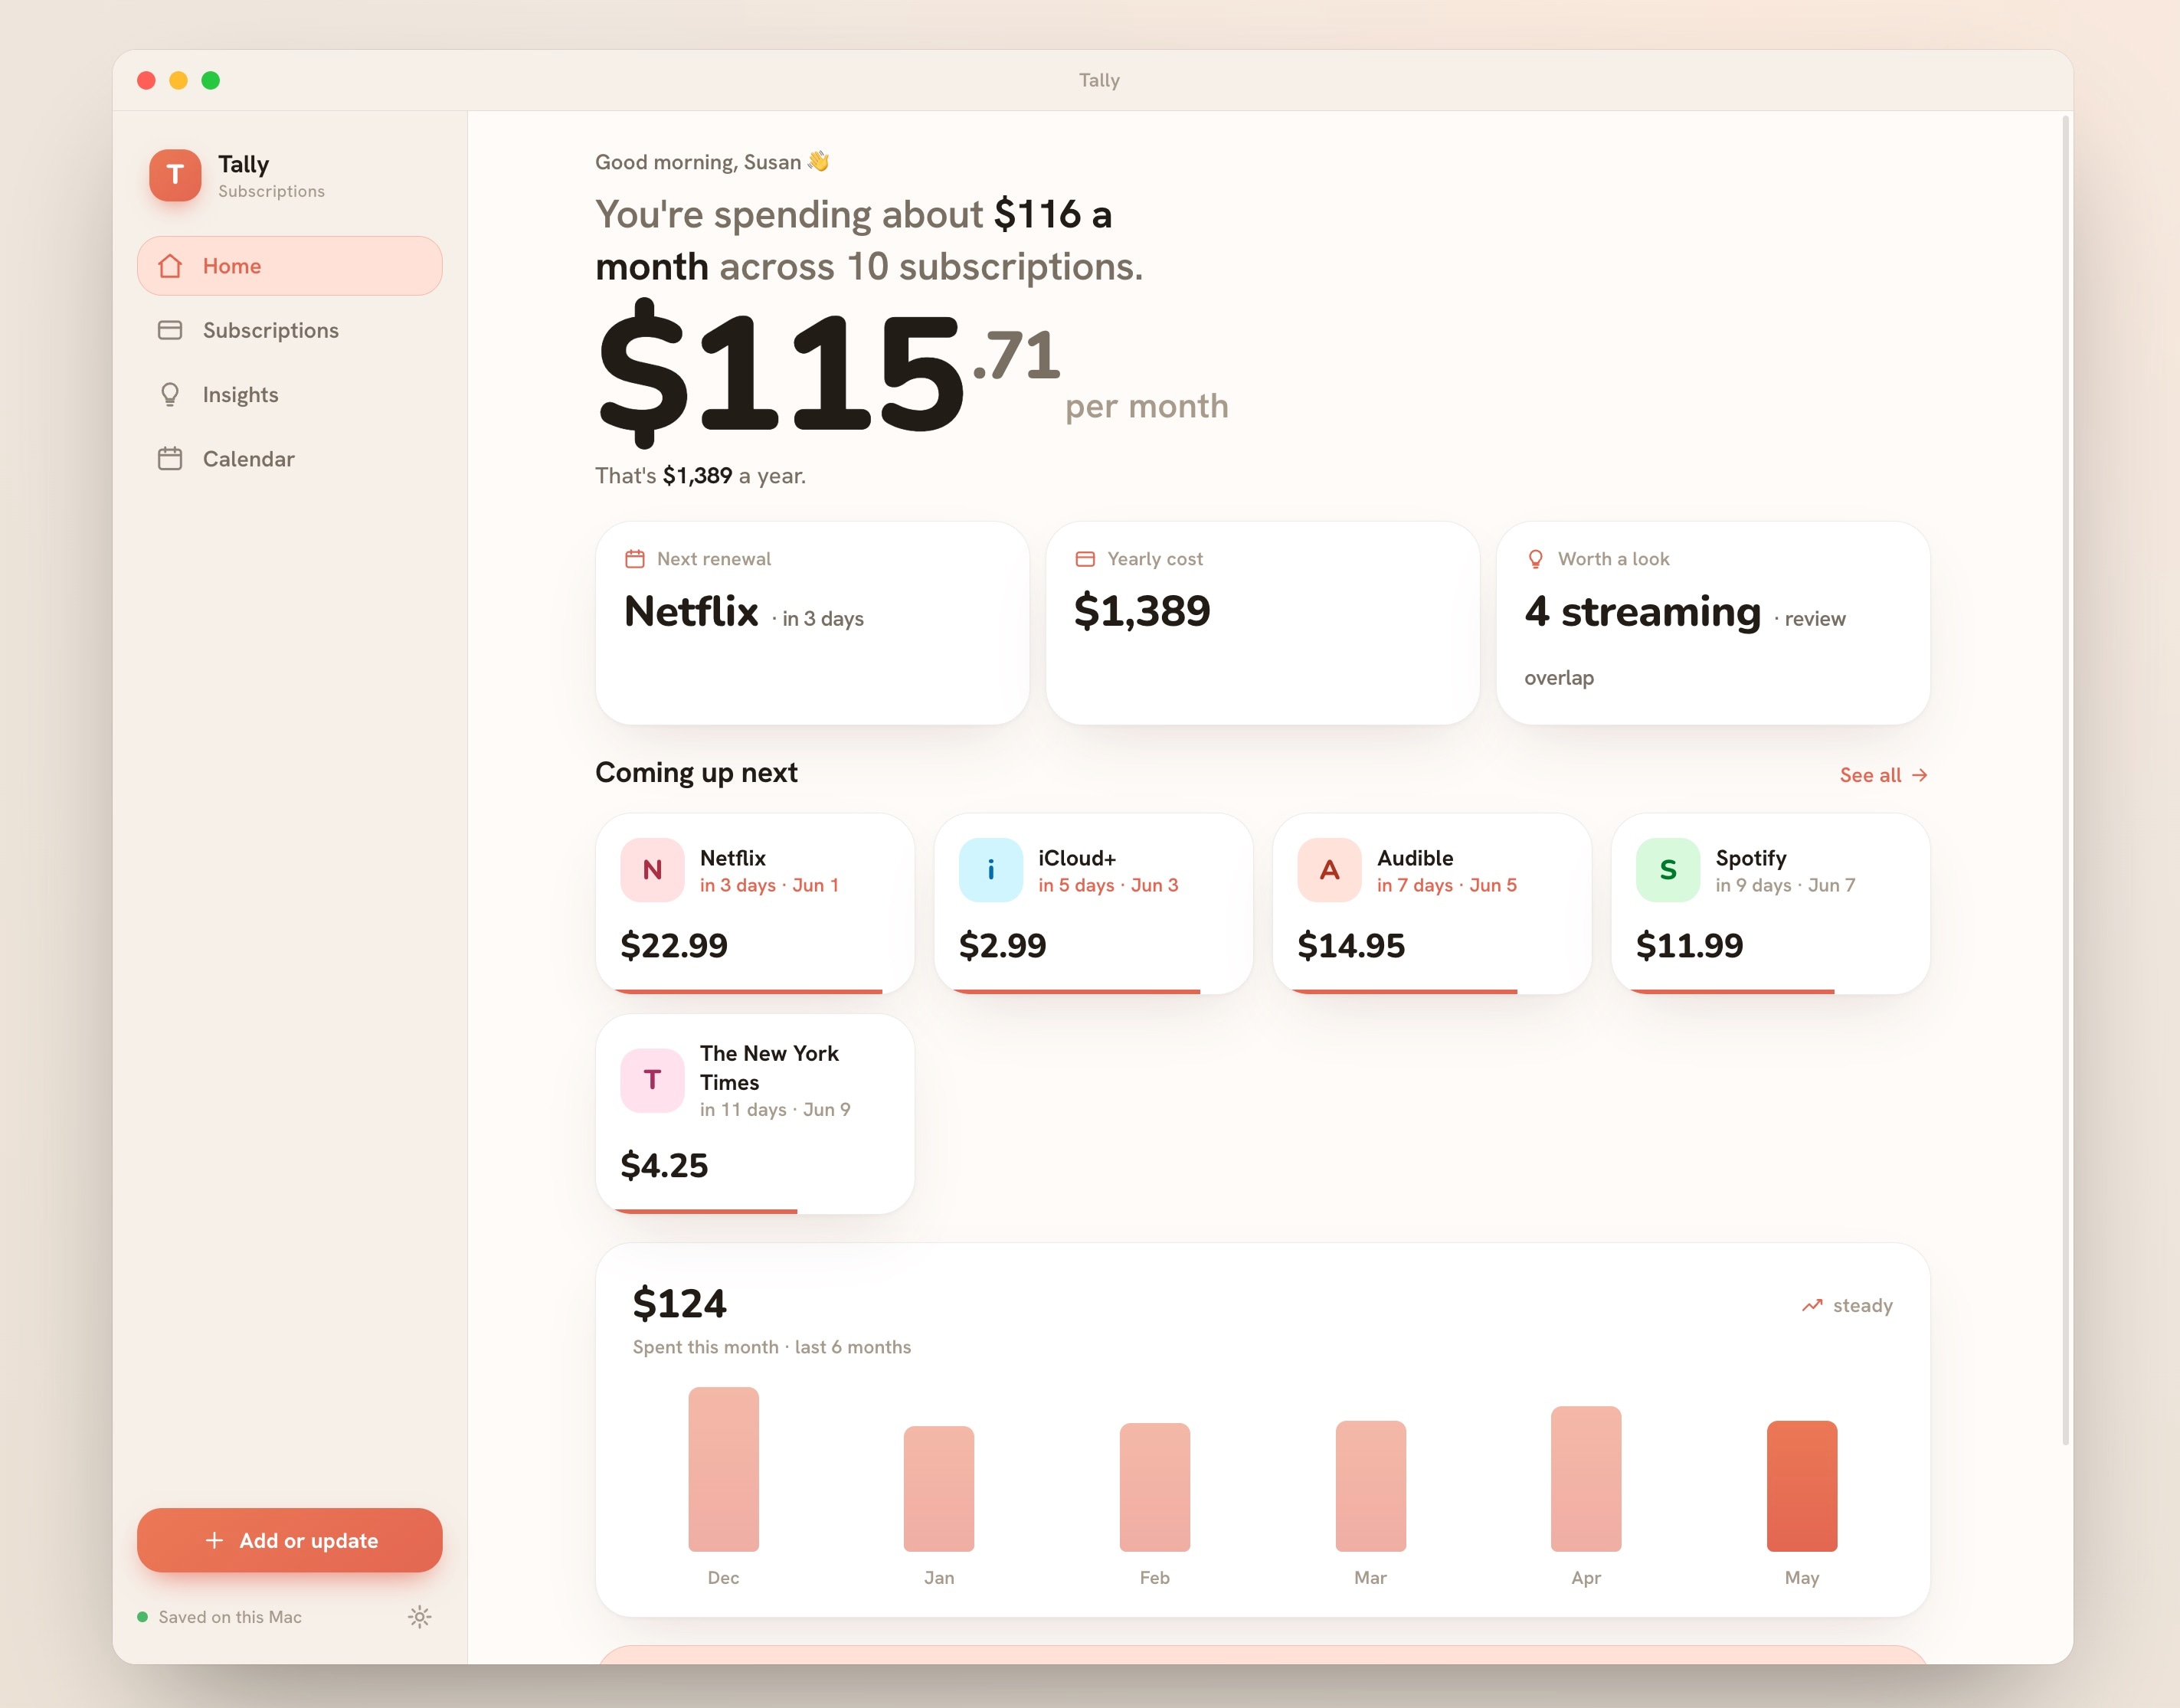Open the Calendar section
The width and height of the screenshot is (2180, 1708).
[x=289, y=459]
